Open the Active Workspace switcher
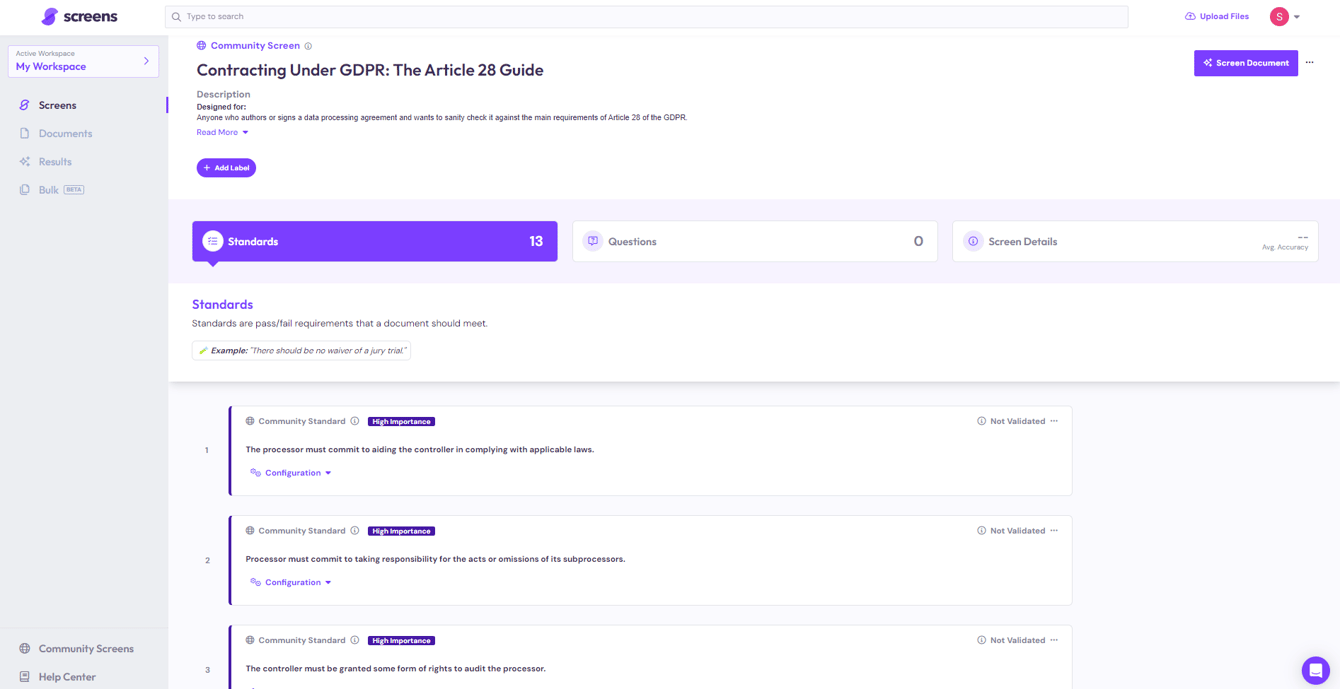The height and width of the screenshot is (689, 1340). tap(83, 61)
